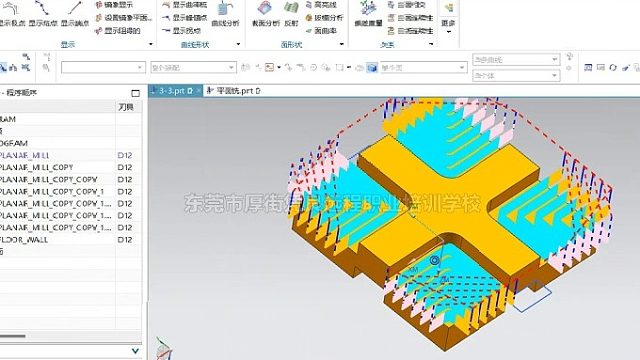The image size is (640, 360).
Task: Toggle 显示曲率梳 (curvature comb)
Action: click(x=184, y=5)
